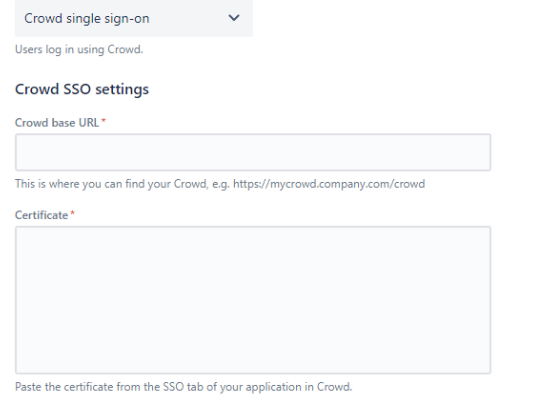Click the word 'settings' in the section heading
Image resolution: width=552 pixels, height=412 pixels.
pyautogui.click(x=122, y=89)
